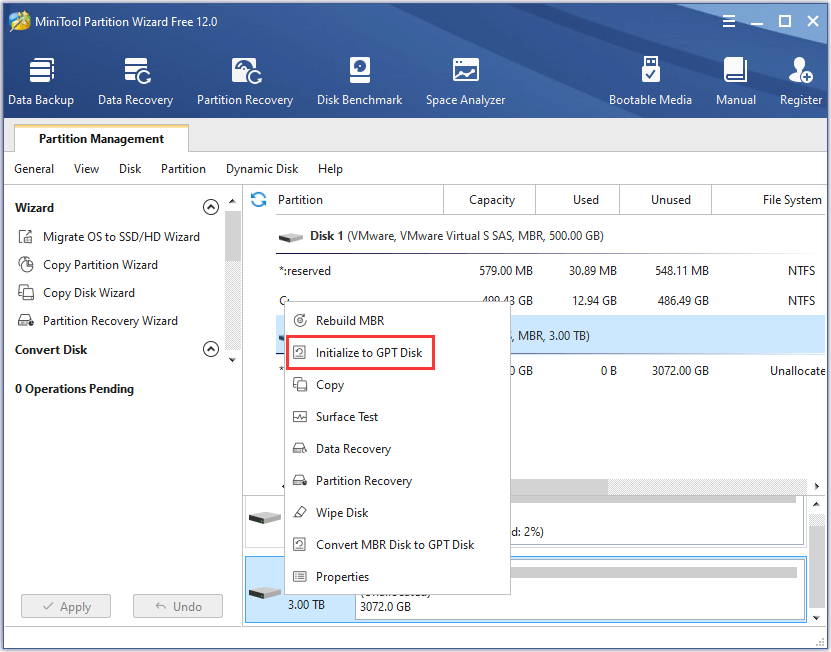Image resolution: width=831 pixels, height=652 pixels.
Task: Open the Partition menu
Action: (x=183, y=169)
